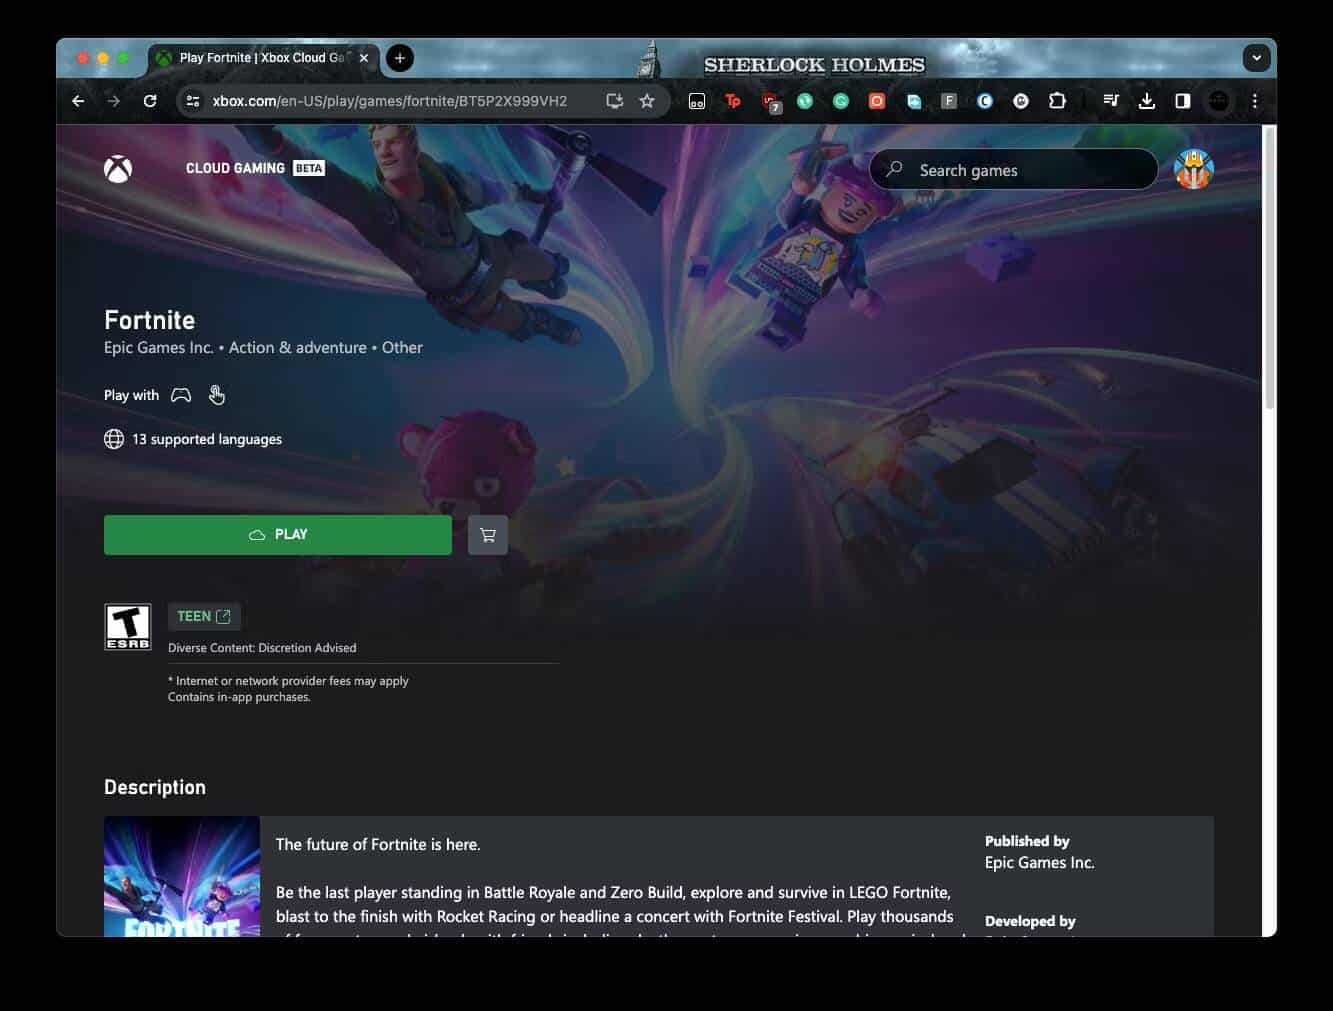Click the browser forward arrow
The image size is (1333, 1011).
click(x=114, y=101)
